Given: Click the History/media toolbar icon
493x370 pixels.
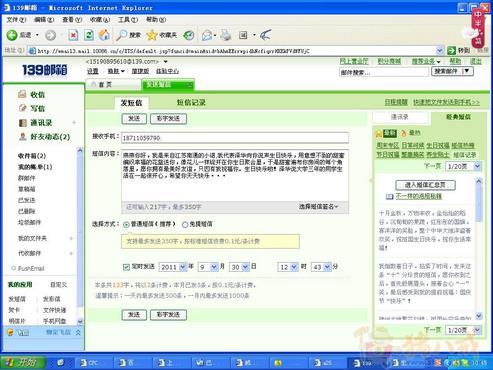Looking at the screenshot, I should [x=189, y=35].
